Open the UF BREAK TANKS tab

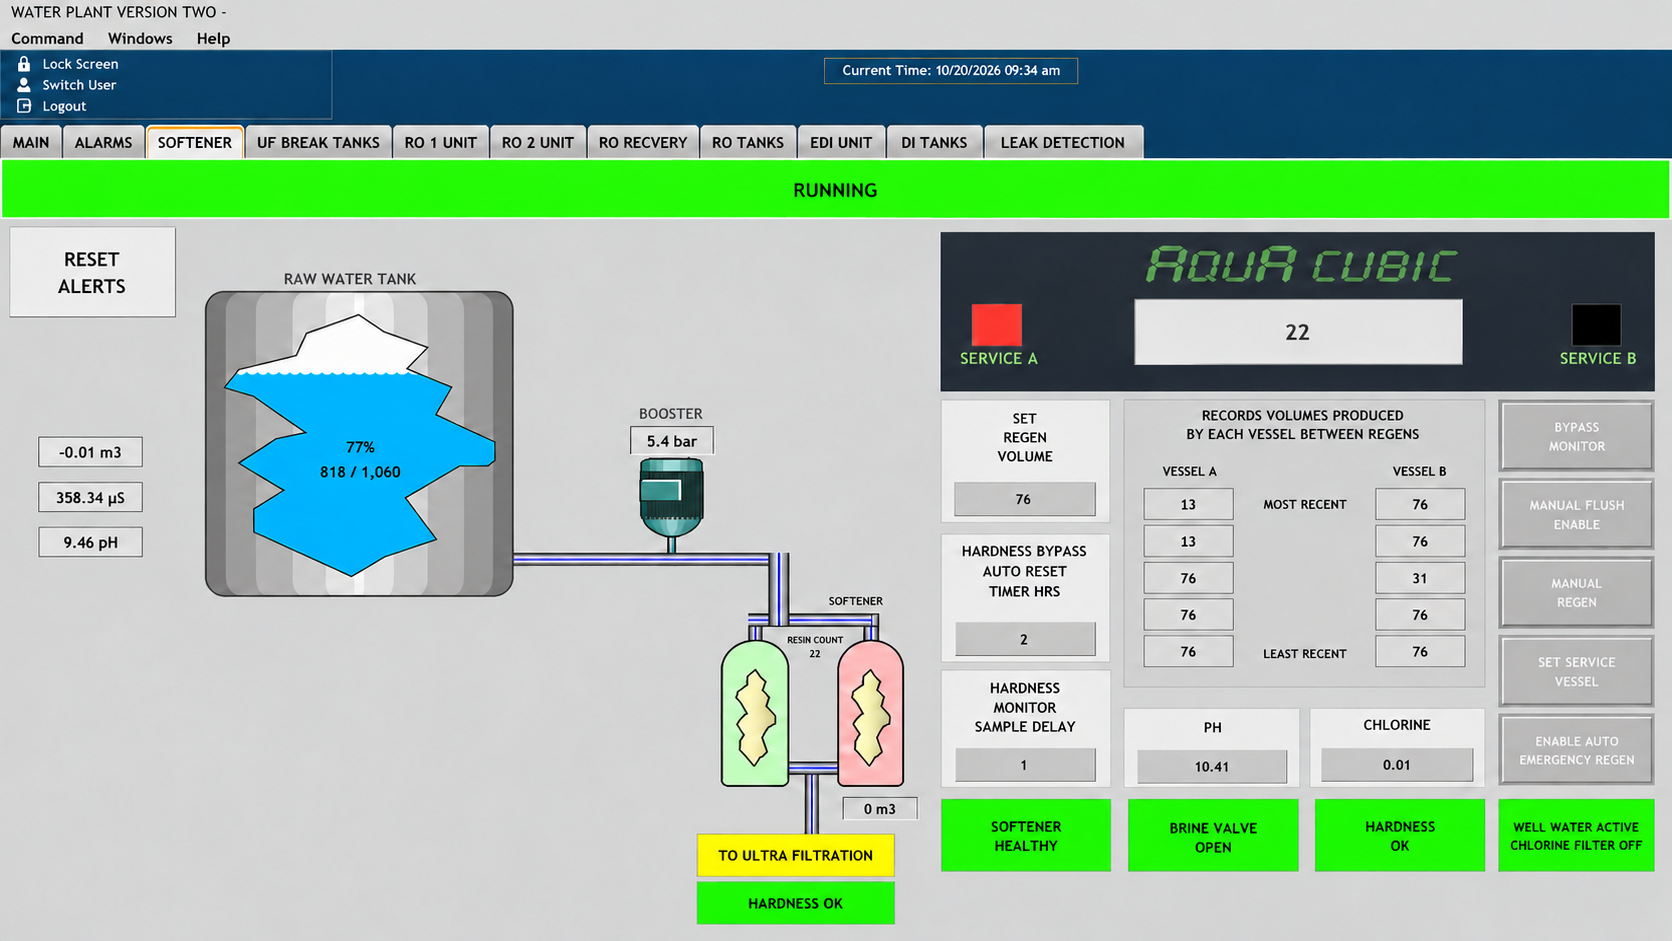point(318,142)
